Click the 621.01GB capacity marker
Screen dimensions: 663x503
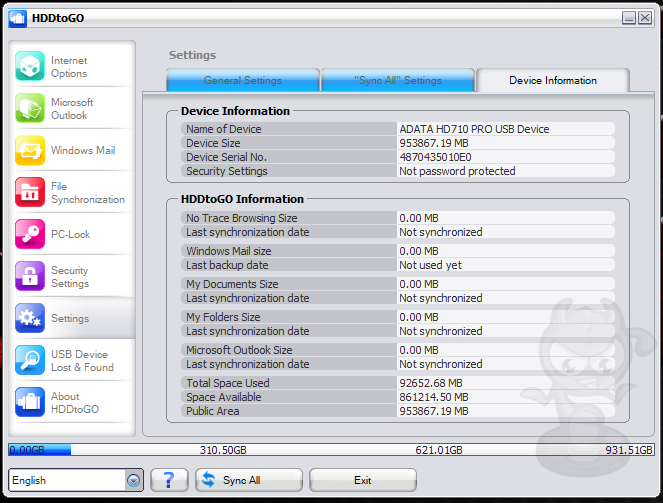pyautogui.click(x=439, y=450)
